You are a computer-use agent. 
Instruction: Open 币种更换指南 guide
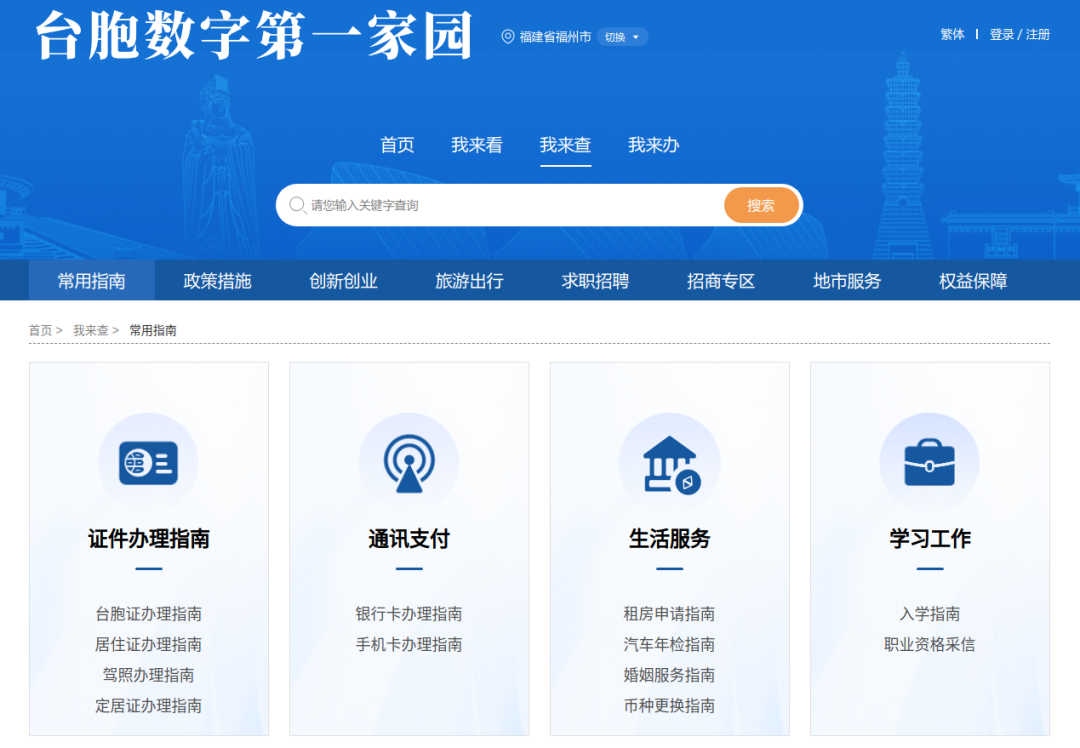coord(669,705)
